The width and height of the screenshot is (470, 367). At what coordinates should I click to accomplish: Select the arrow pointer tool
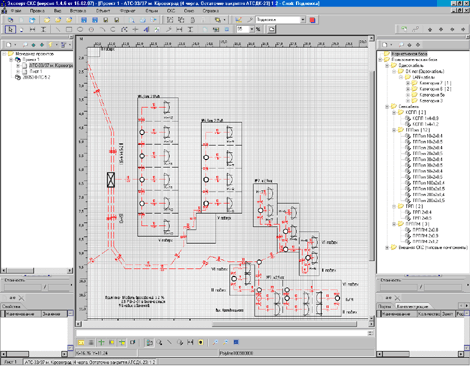10,30
